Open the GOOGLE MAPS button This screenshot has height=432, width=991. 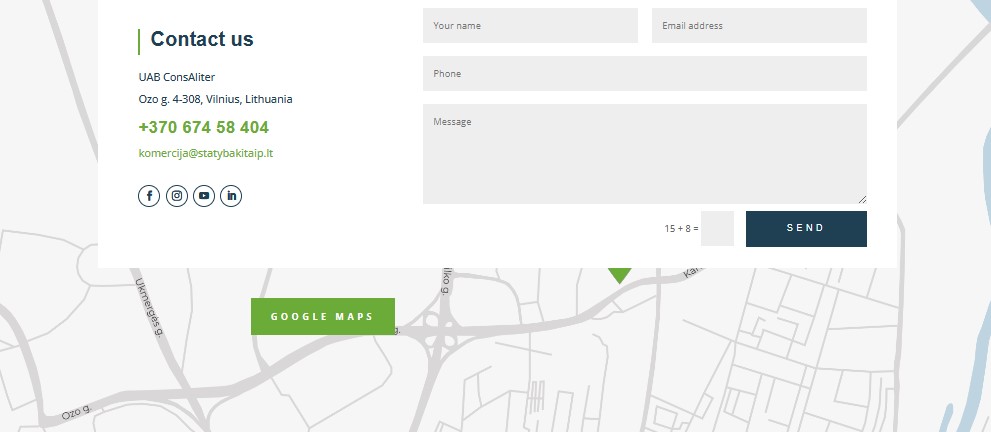coord(323,316)
